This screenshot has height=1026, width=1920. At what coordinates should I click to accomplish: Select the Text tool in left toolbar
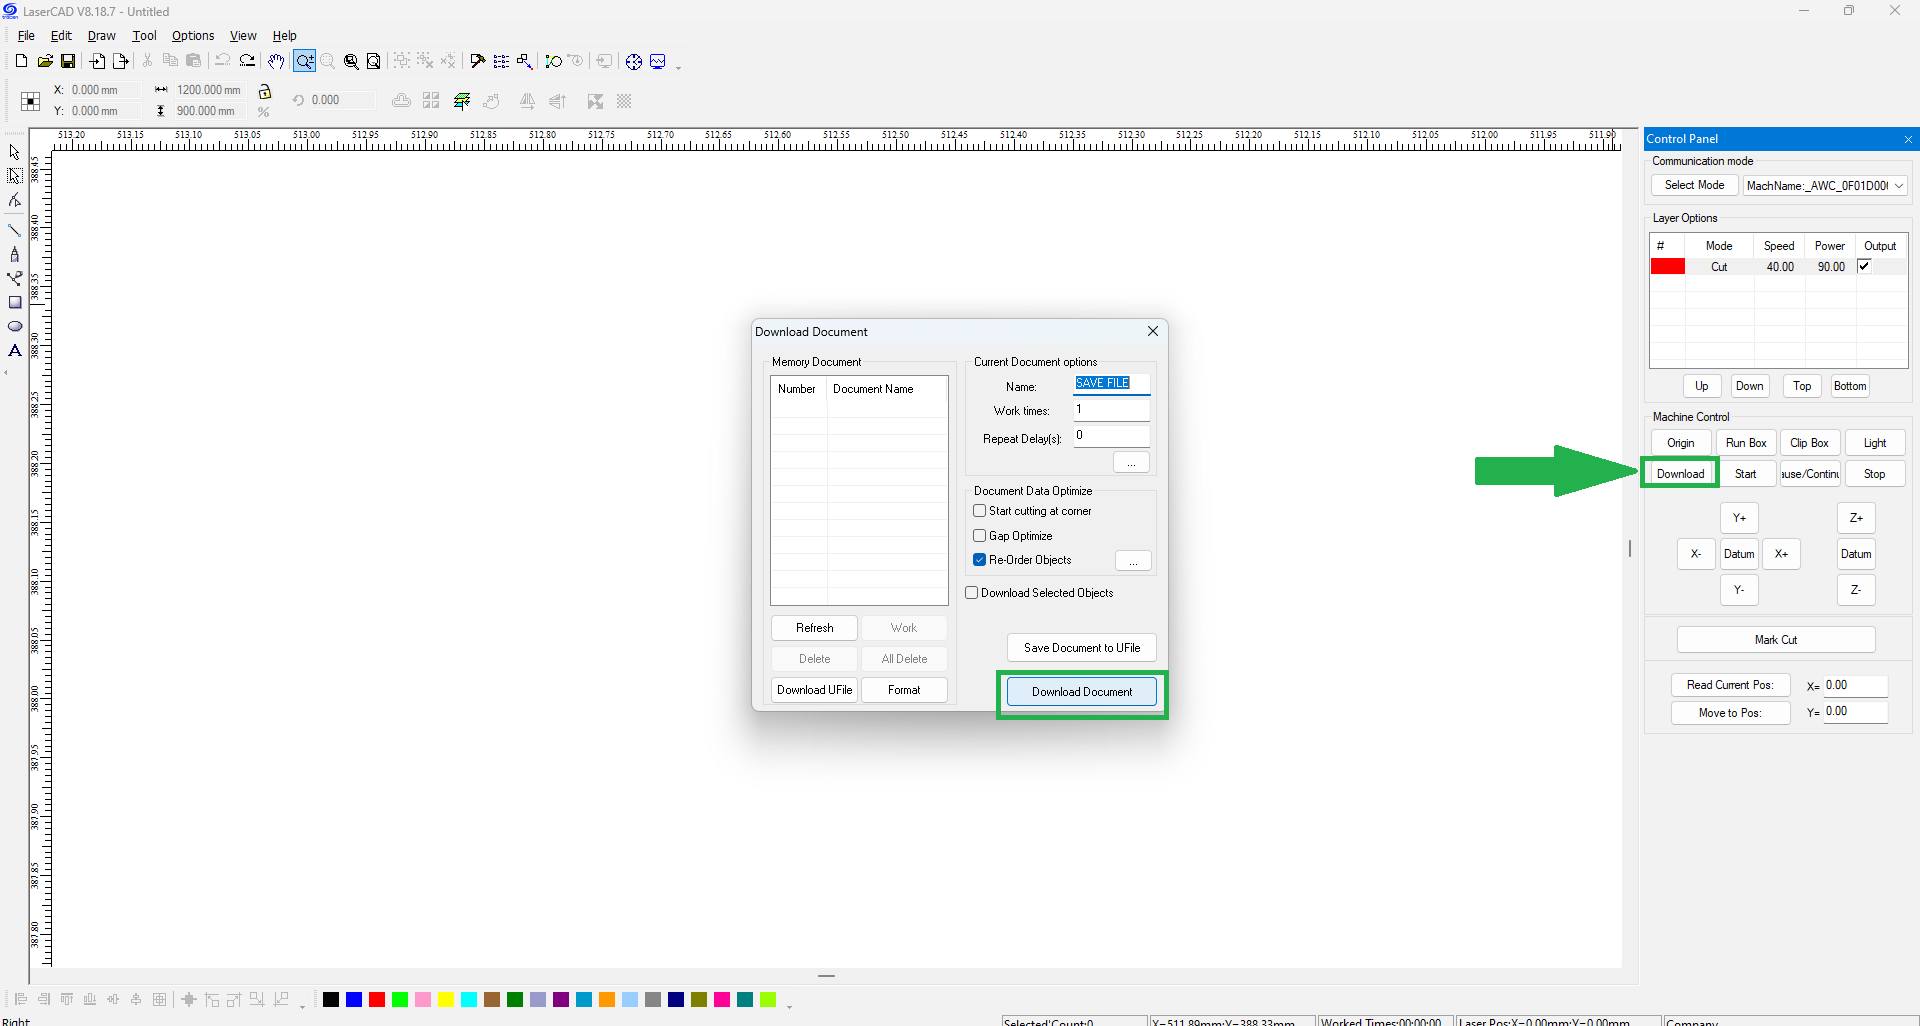pyautogui.click(x=15, y=351)
